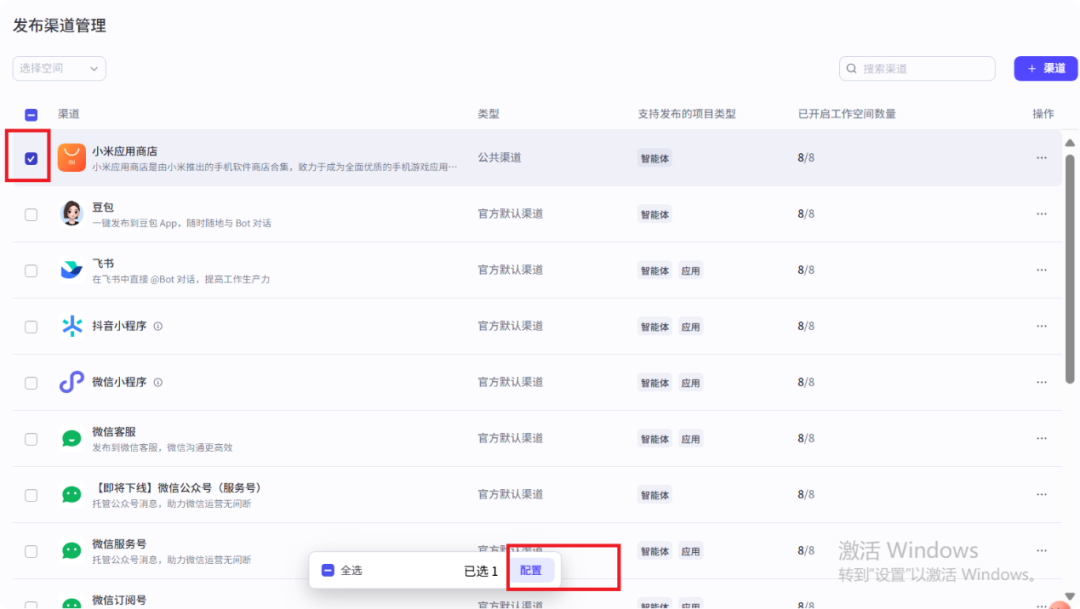Open the 选择空间 dropdown
1080x609 pixels.
point(59,68)
